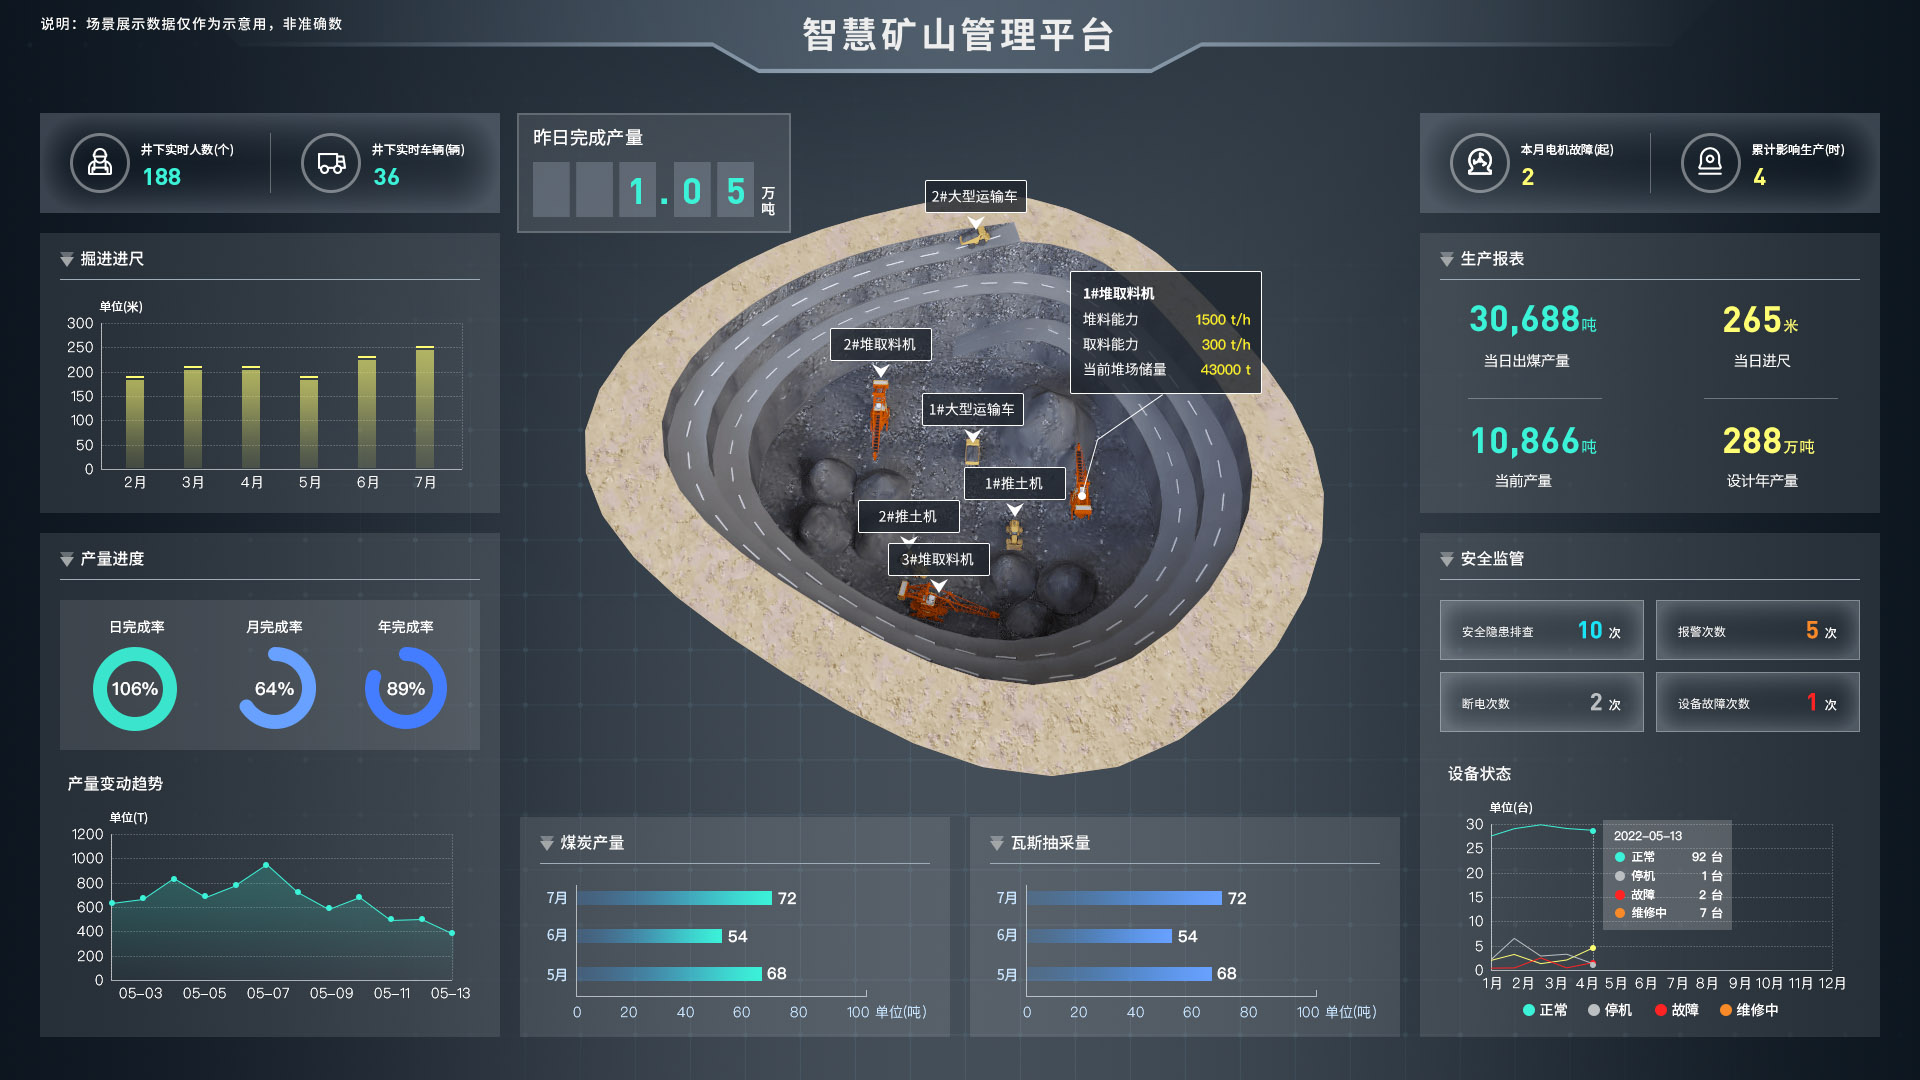Open the 安全隐患排查 count tile
Viewport: 1920px width, 1080px height.
tap(1541, 631)
